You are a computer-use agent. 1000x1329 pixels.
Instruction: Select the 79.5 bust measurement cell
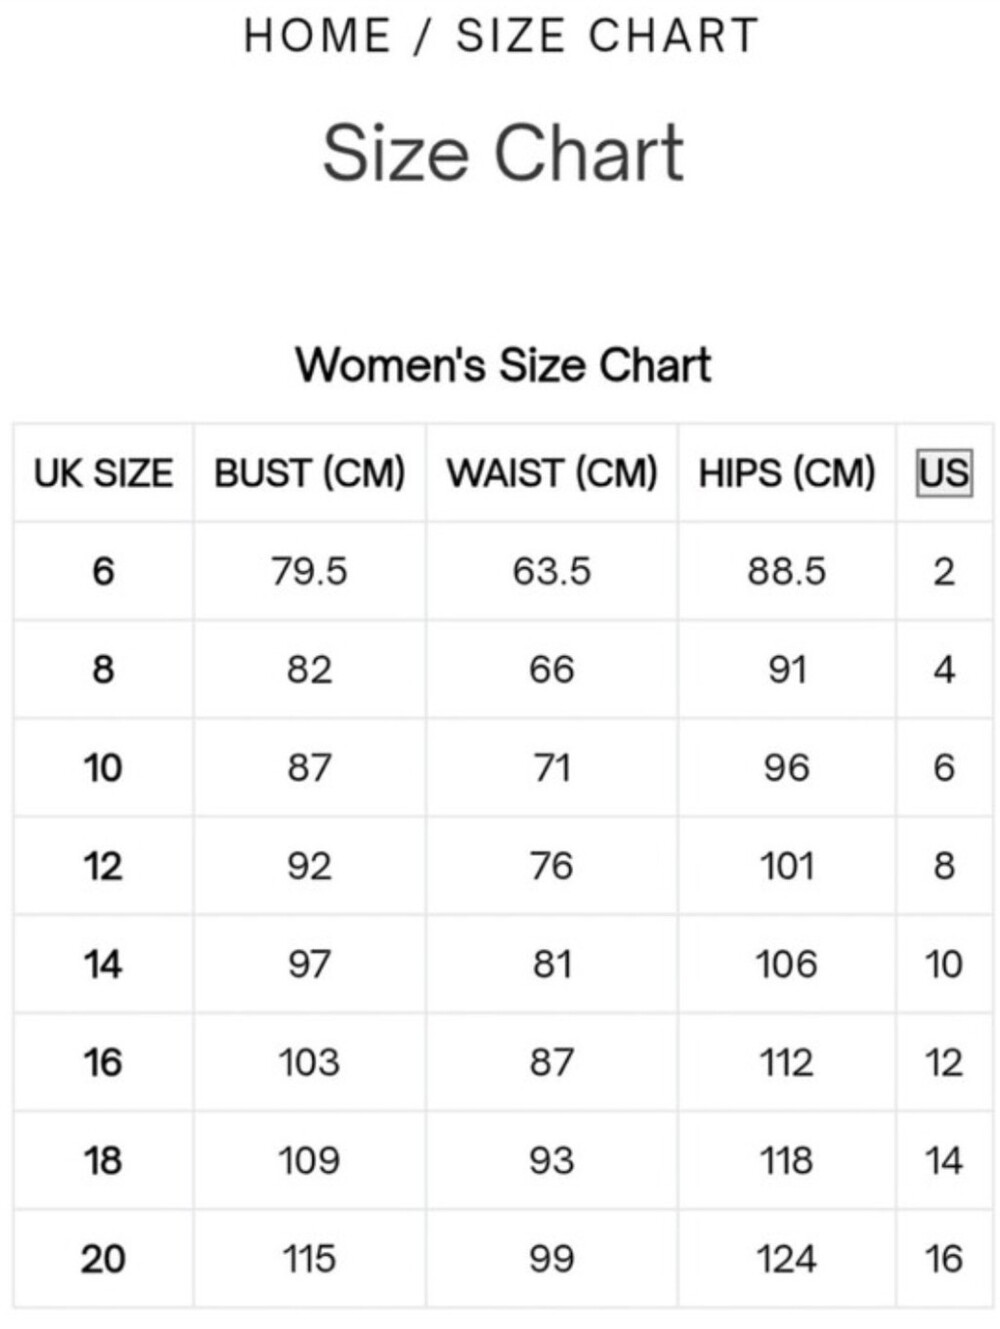click(309, 571)
